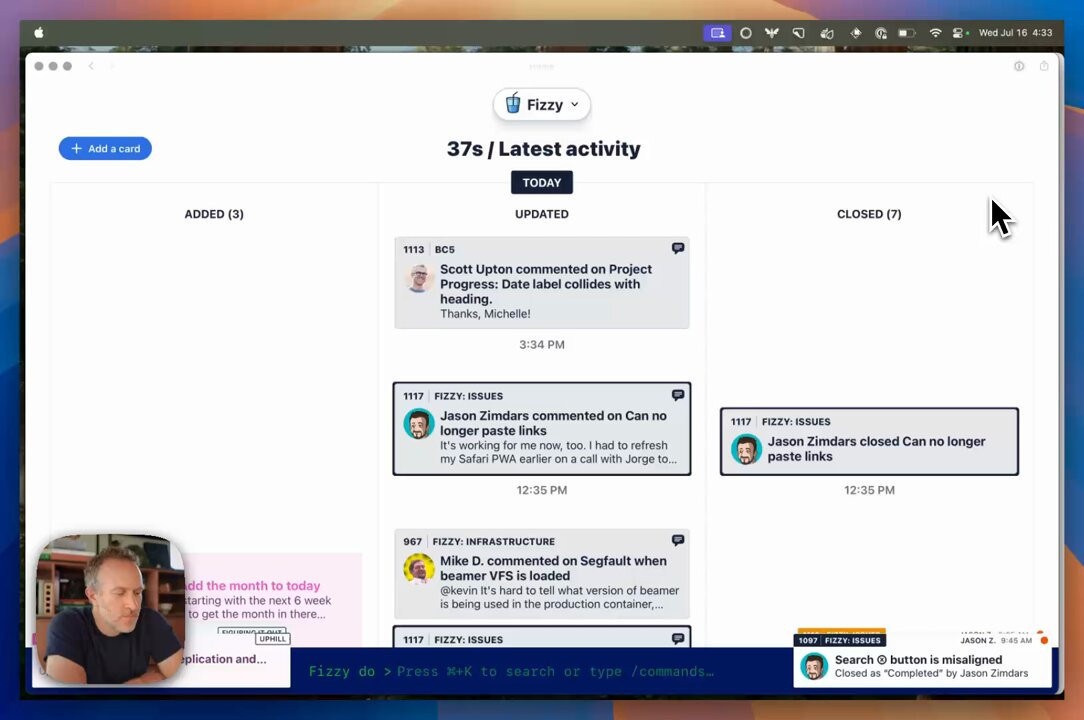
Task: Click the 12:35 PM timestamp under Updated column
Action: tap(542, 490)
